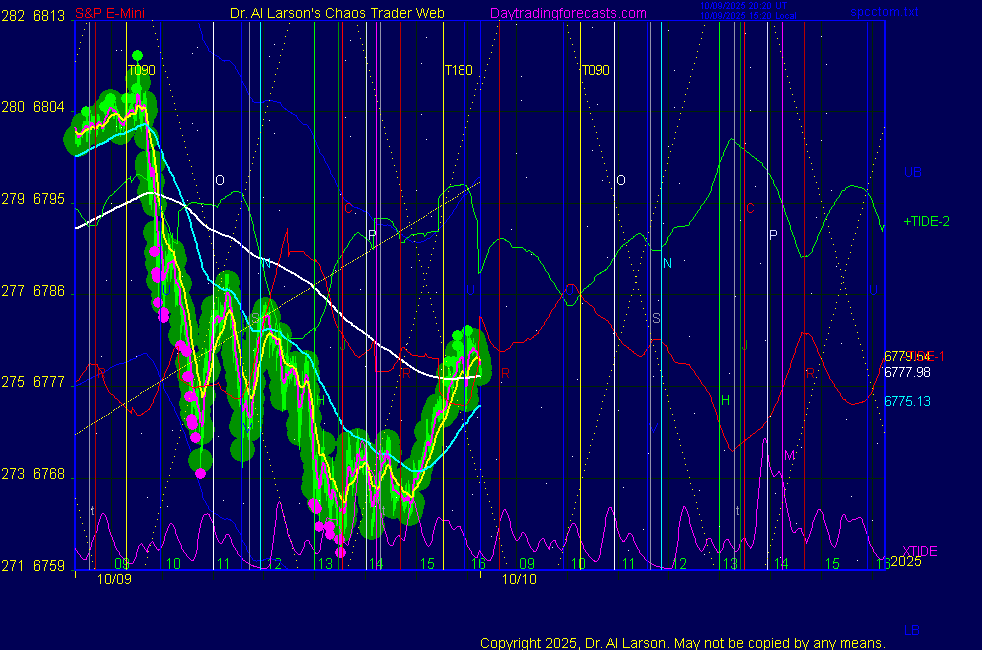Click the copyright notice text
Screen dimensions: 982x650
click(682, 642)
